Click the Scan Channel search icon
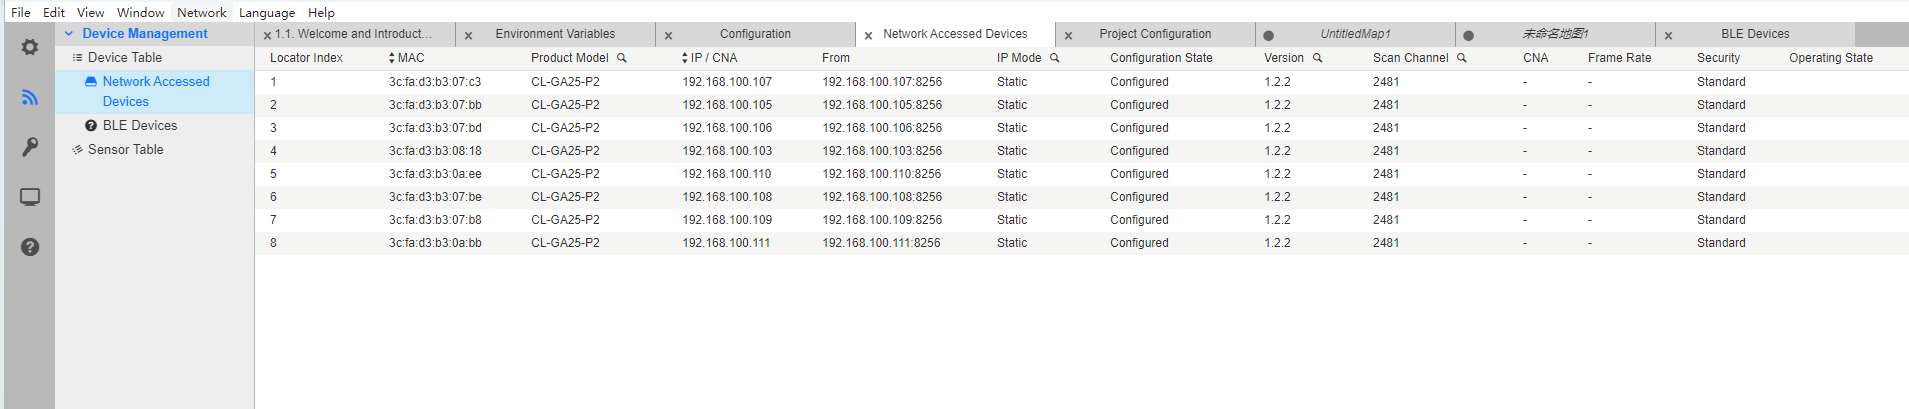 click(1462, 58)
